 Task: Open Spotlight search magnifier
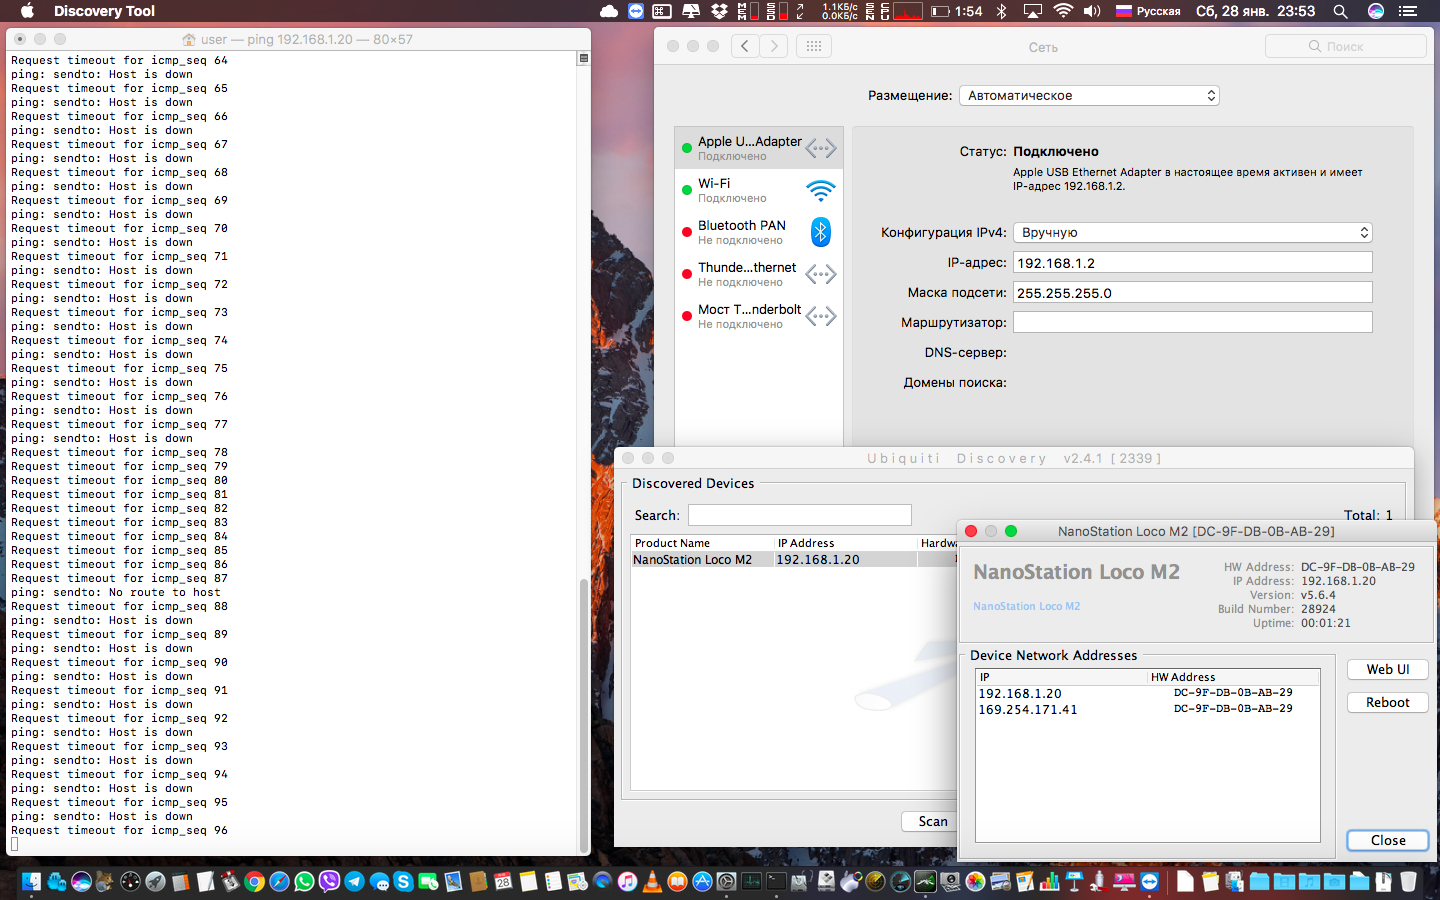(1340, 11)
